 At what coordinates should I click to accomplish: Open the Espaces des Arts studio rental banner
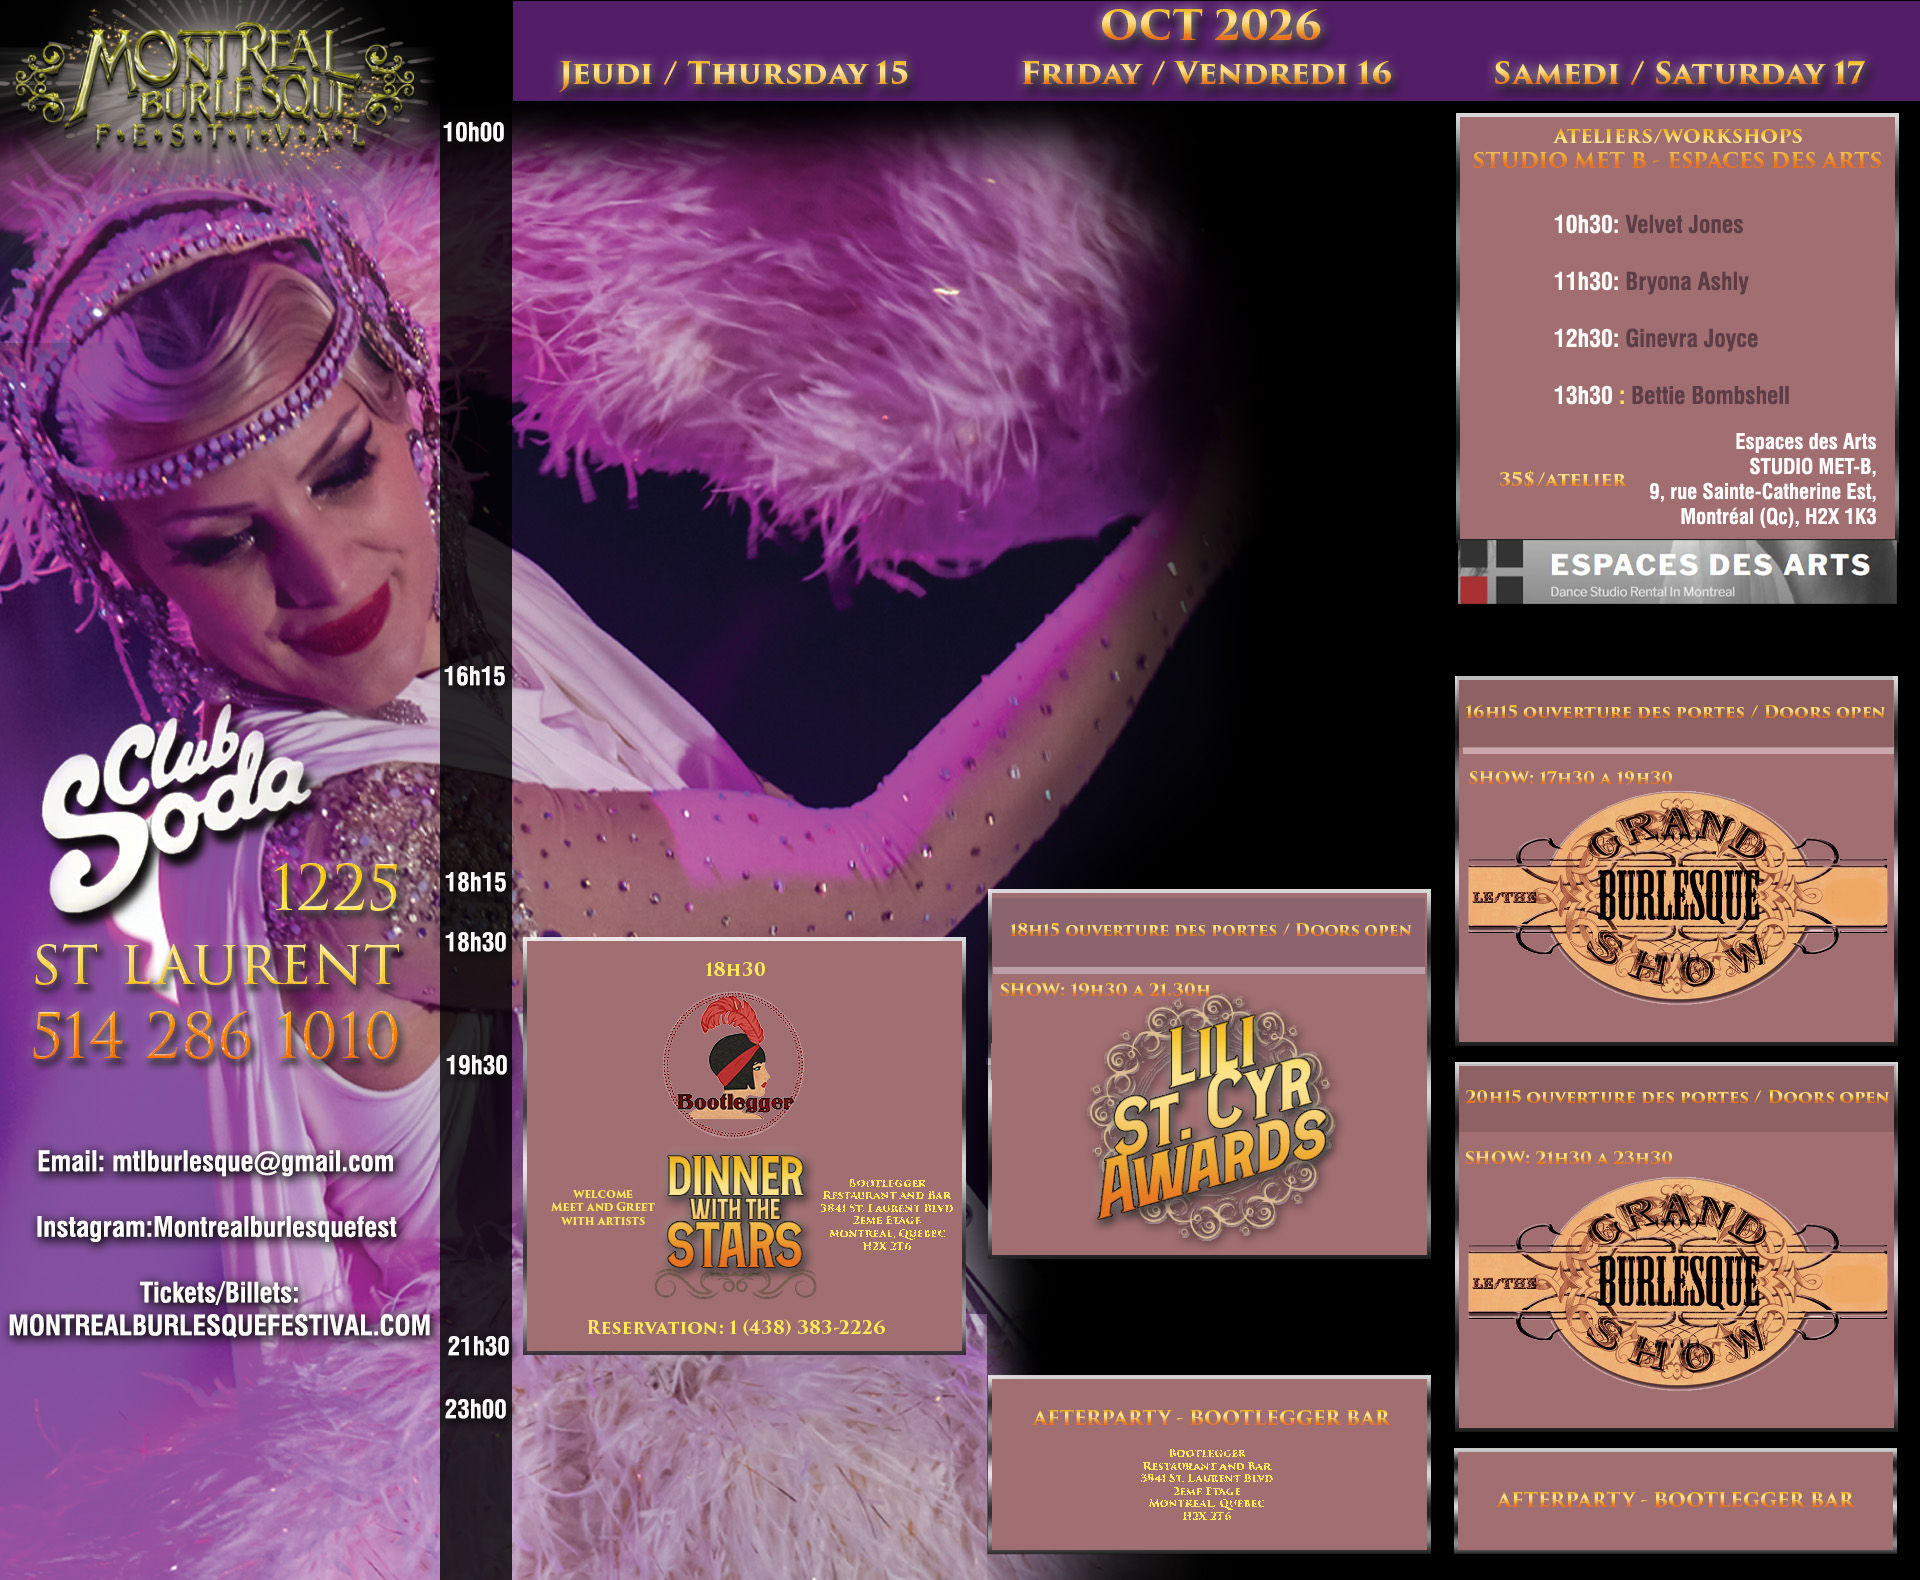1677,572
